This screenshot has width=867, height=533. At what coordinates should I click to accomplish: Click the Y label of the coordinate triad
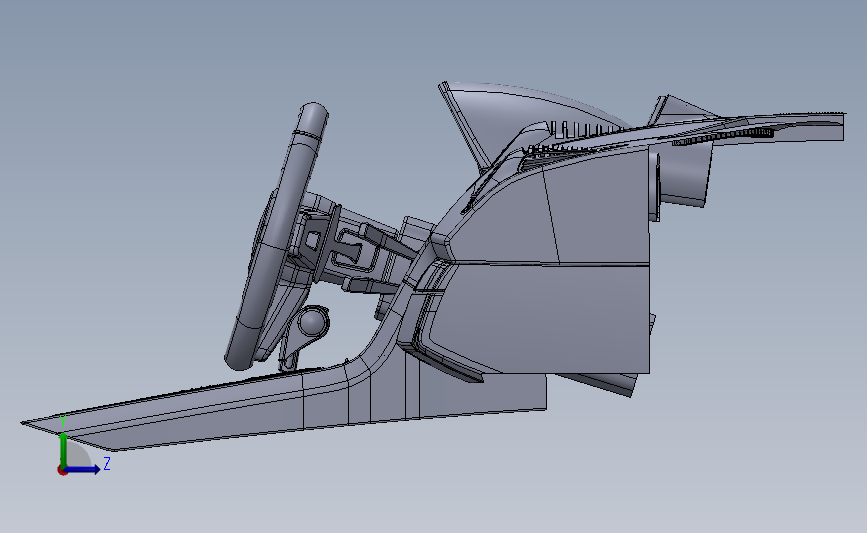(x=63, y=422)
